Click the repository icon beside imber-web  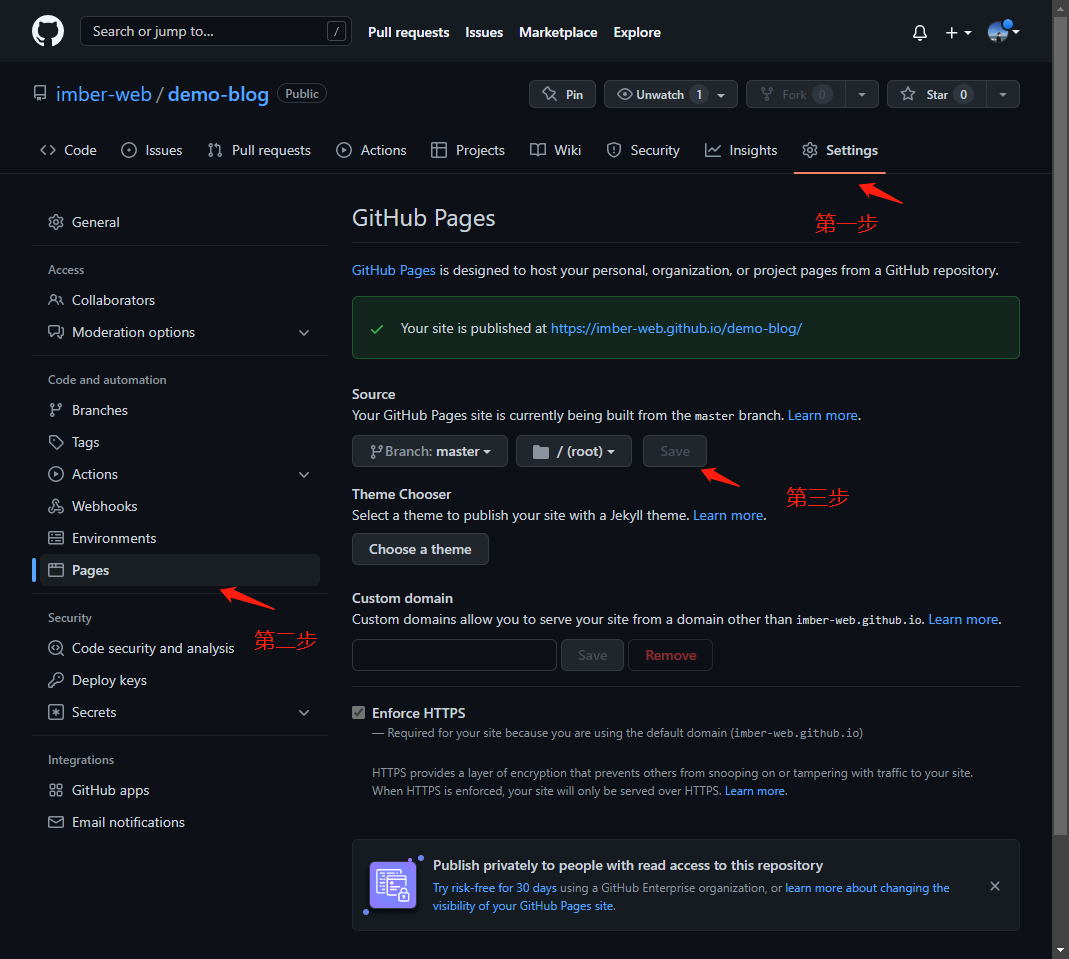40,93
